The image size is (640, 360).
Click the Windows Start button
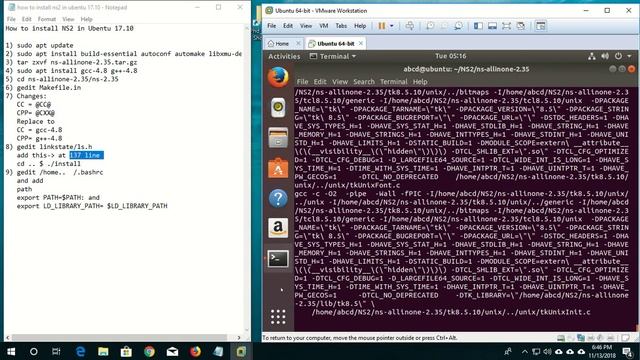point(11,351)
